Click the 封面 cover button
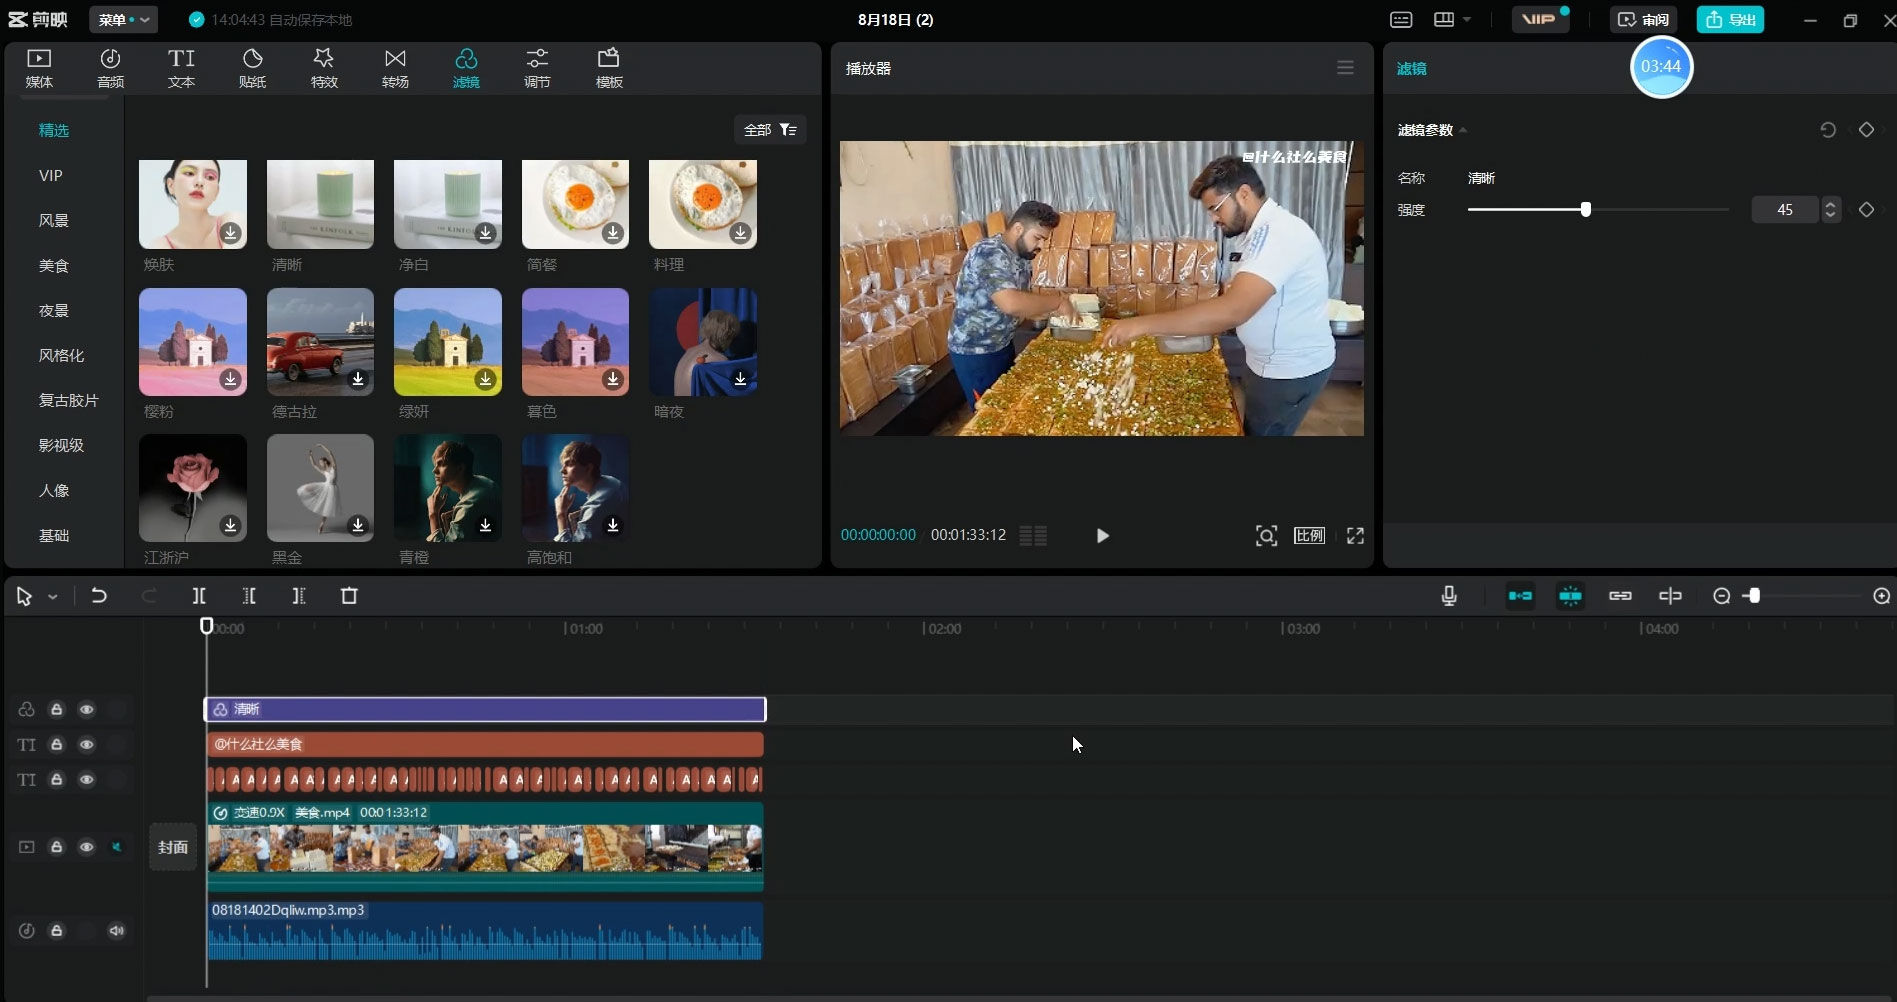This screenshot has width=1897, height=1002. coord(173,847)
